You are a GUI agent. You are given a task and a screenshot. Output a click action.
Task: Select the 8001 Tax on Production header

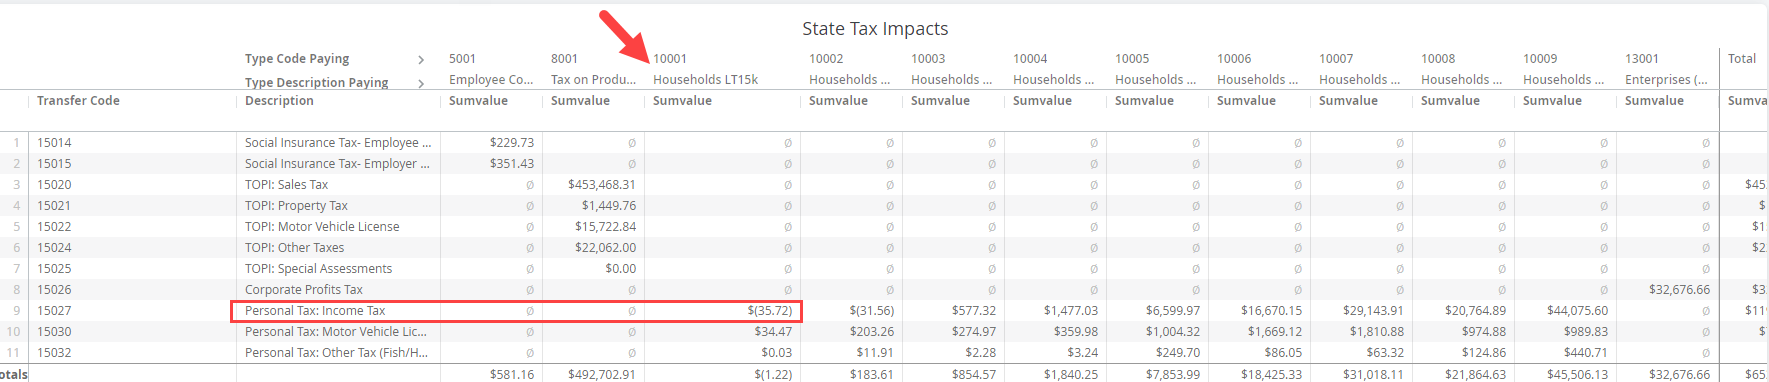pos(593,69)
